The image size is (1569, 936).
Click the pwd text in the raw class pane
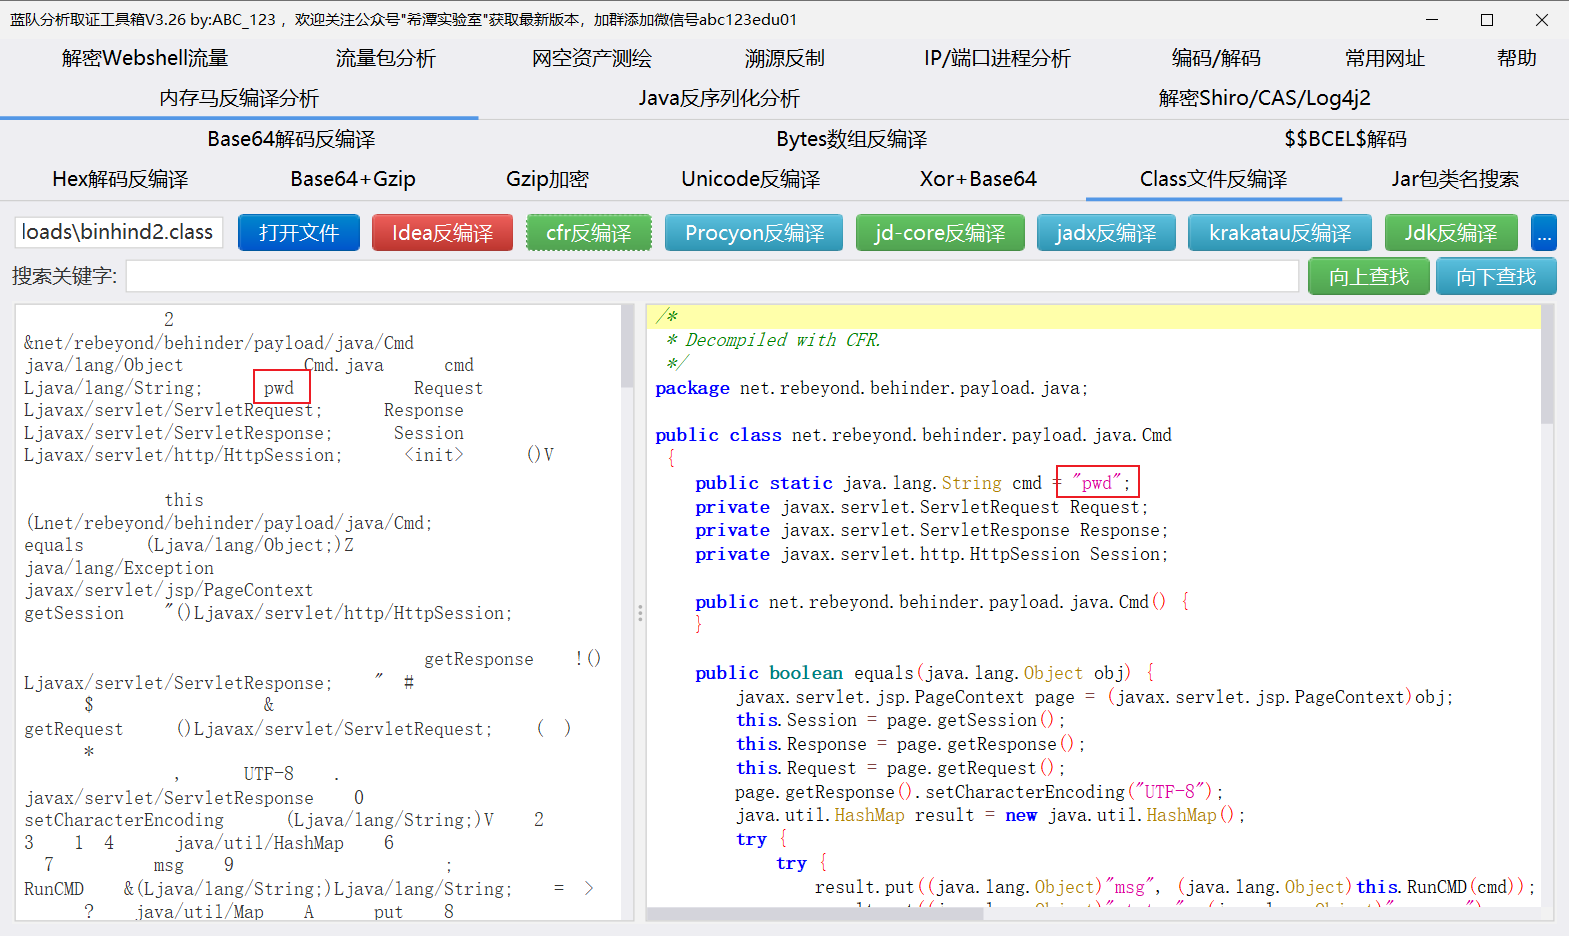coord(279,388)
